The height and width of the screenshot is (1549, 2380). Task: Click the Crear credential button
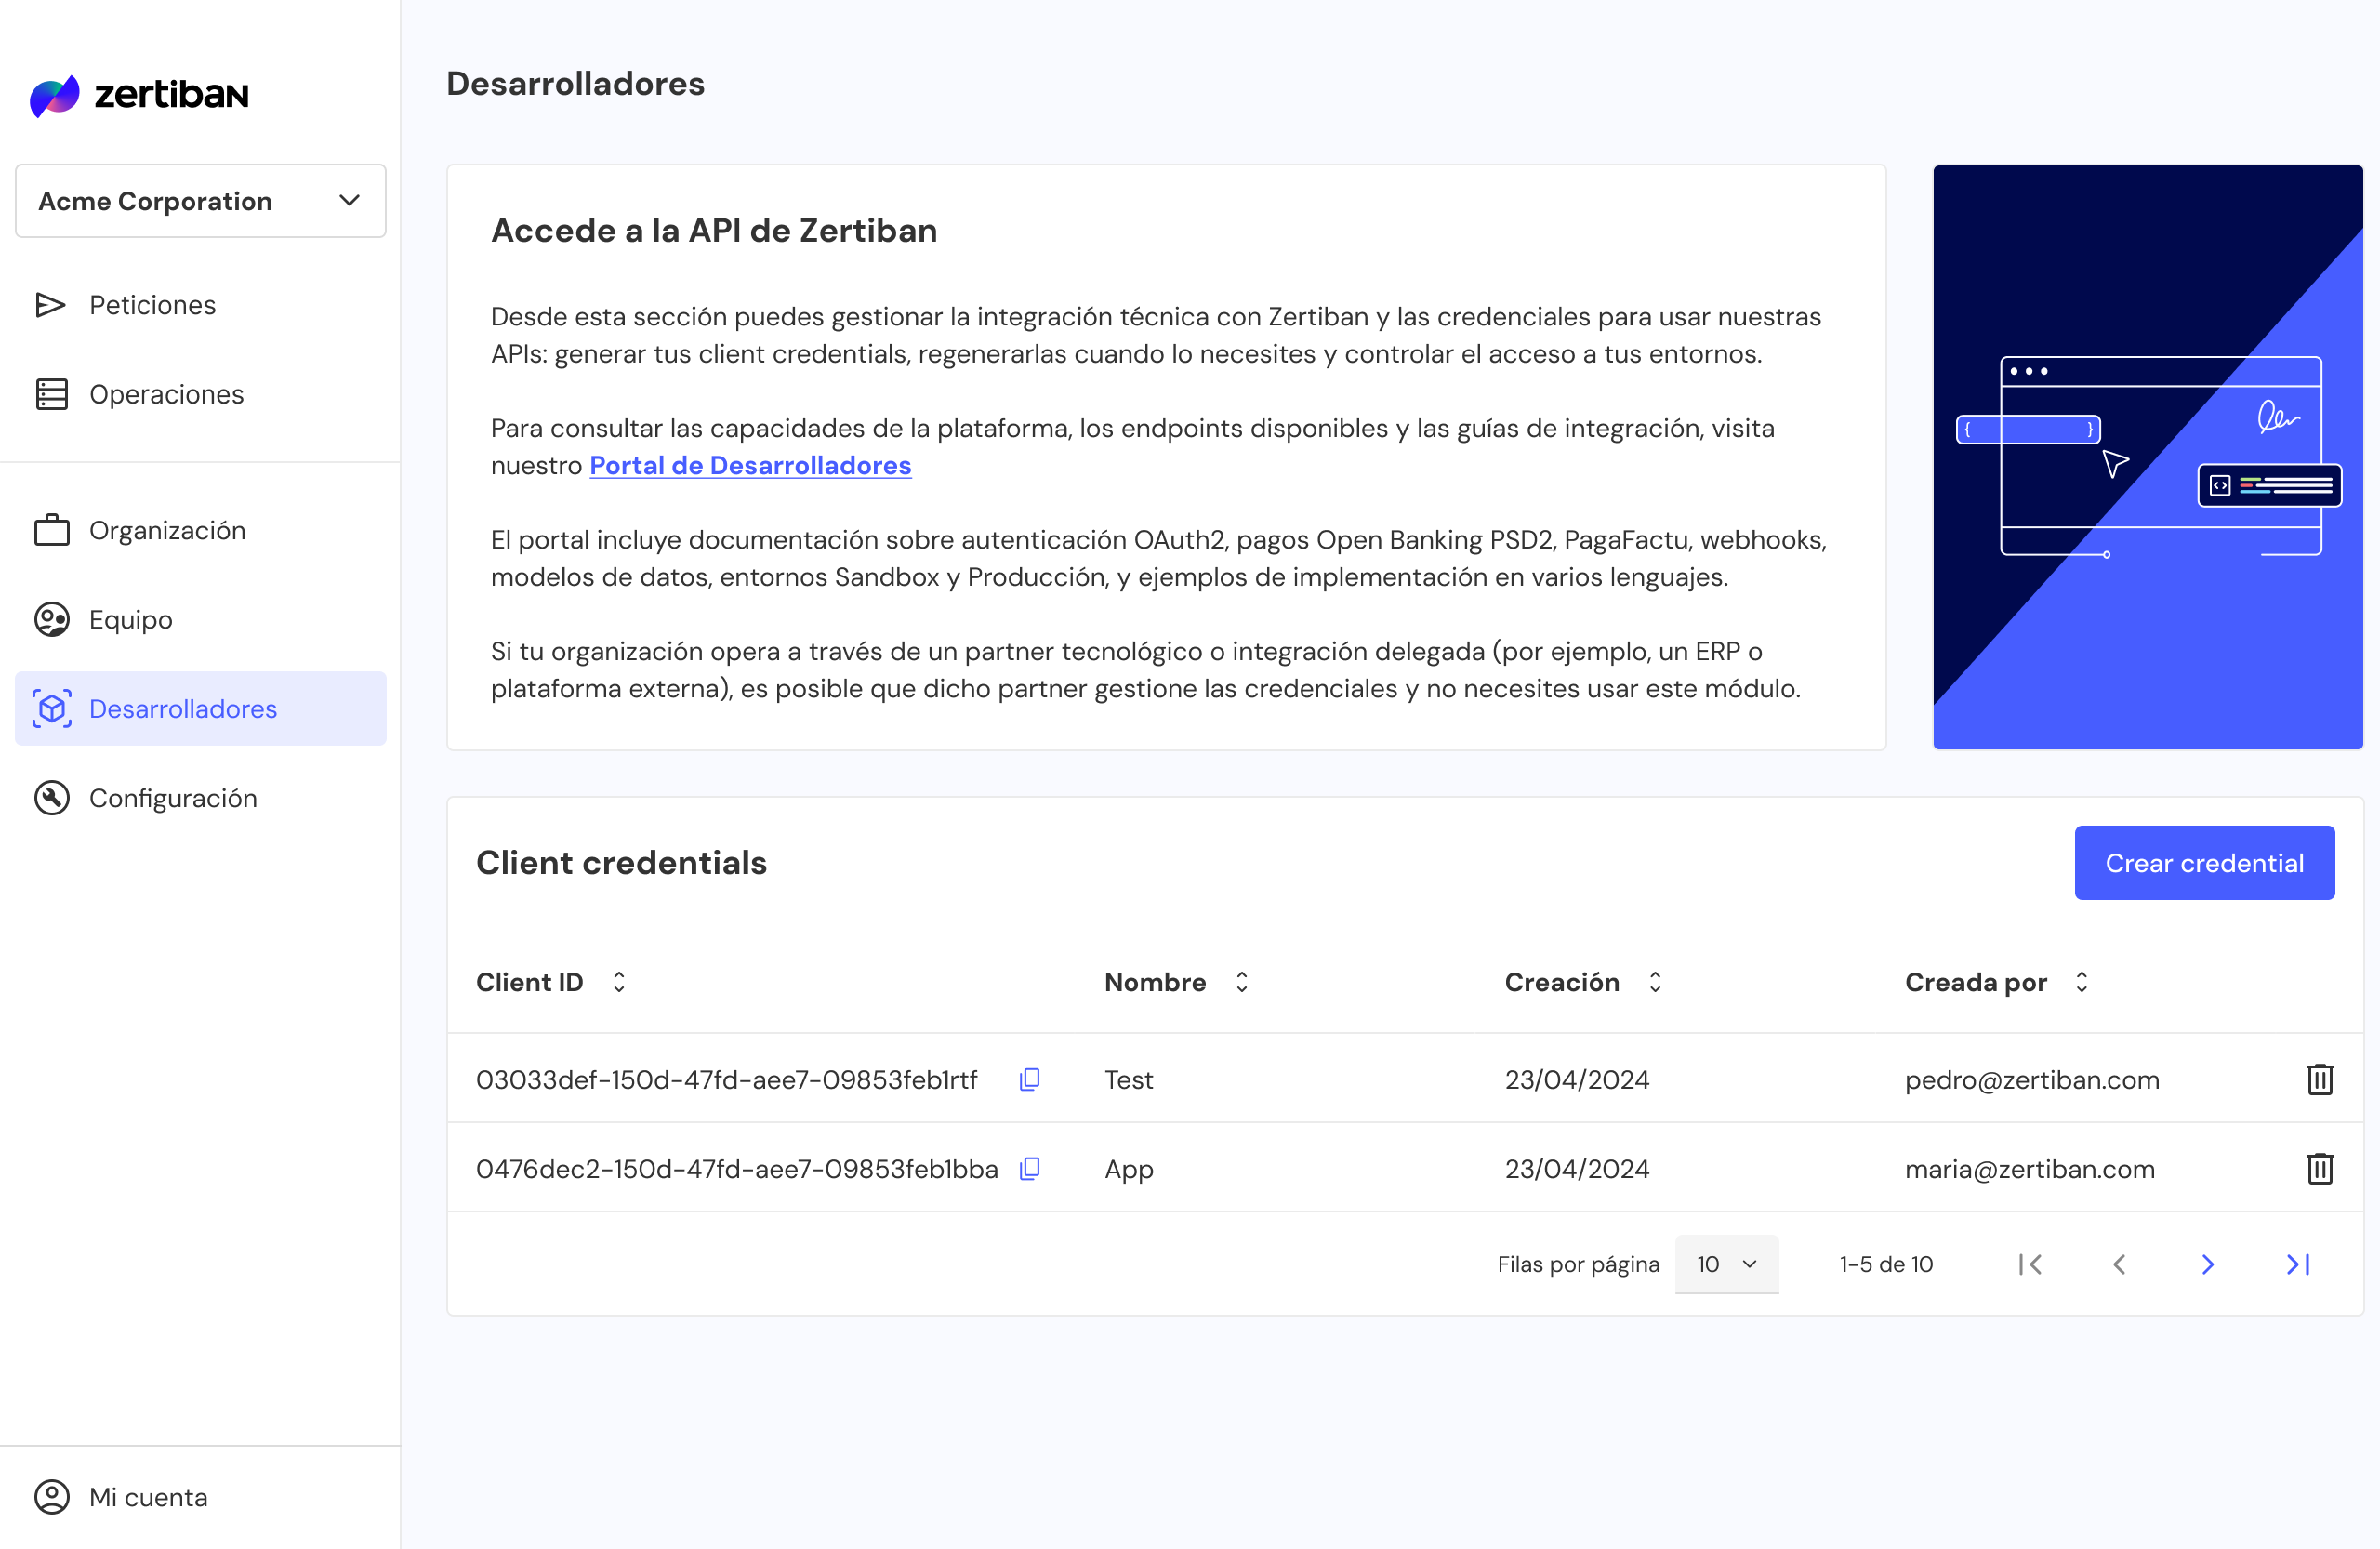point(2204,862)
